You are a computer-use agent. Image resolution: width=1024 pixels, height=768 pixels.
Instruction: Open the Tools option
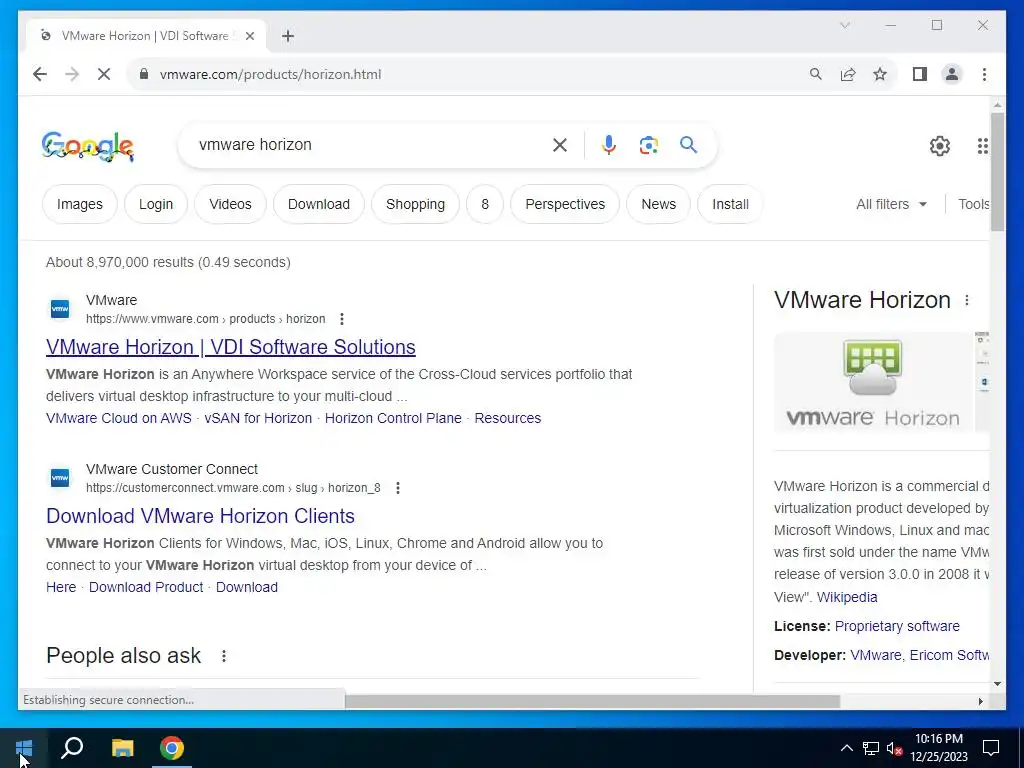click(x=973, y=204)
